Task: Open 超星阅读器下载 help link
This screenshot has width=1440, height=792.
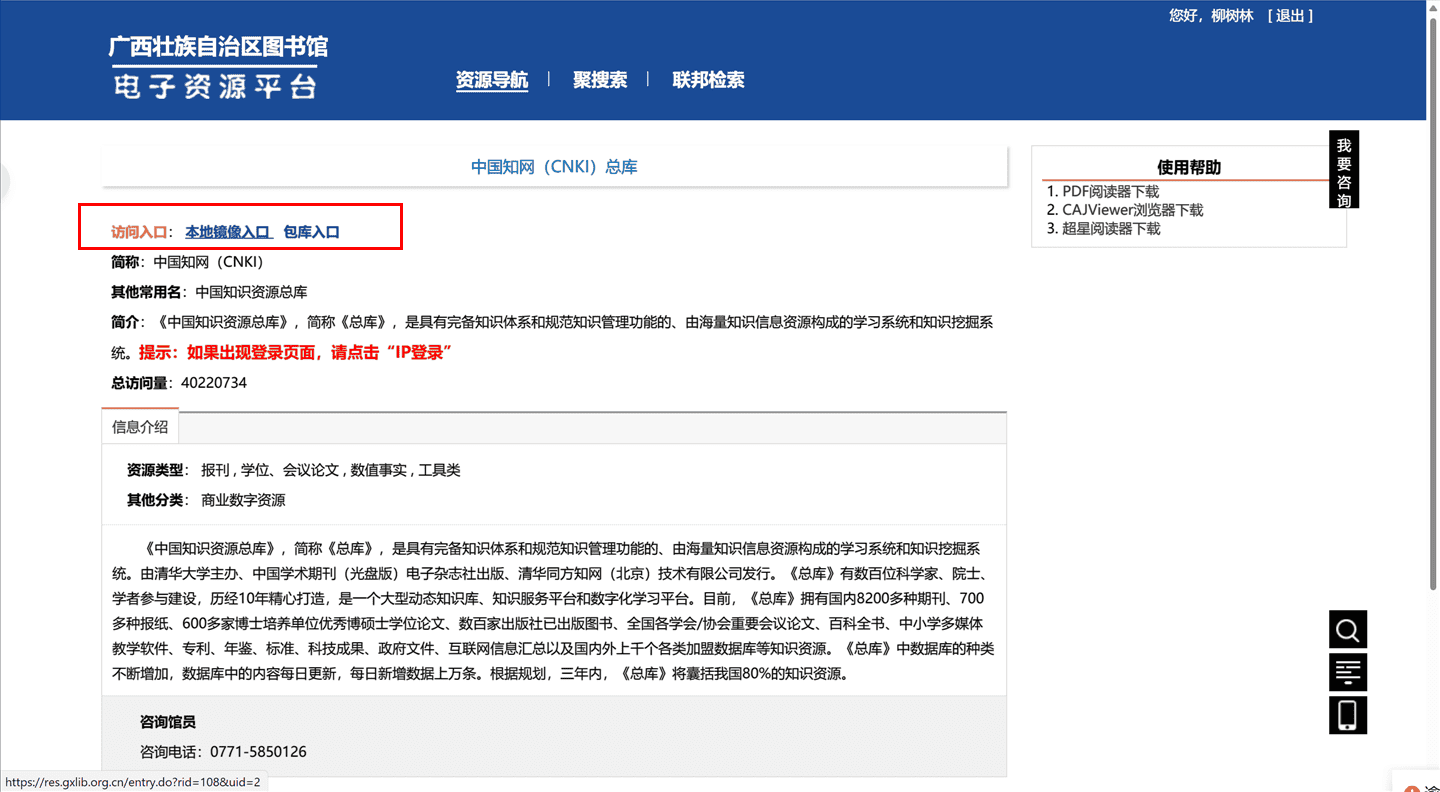Action: [x=1111, y=228]
